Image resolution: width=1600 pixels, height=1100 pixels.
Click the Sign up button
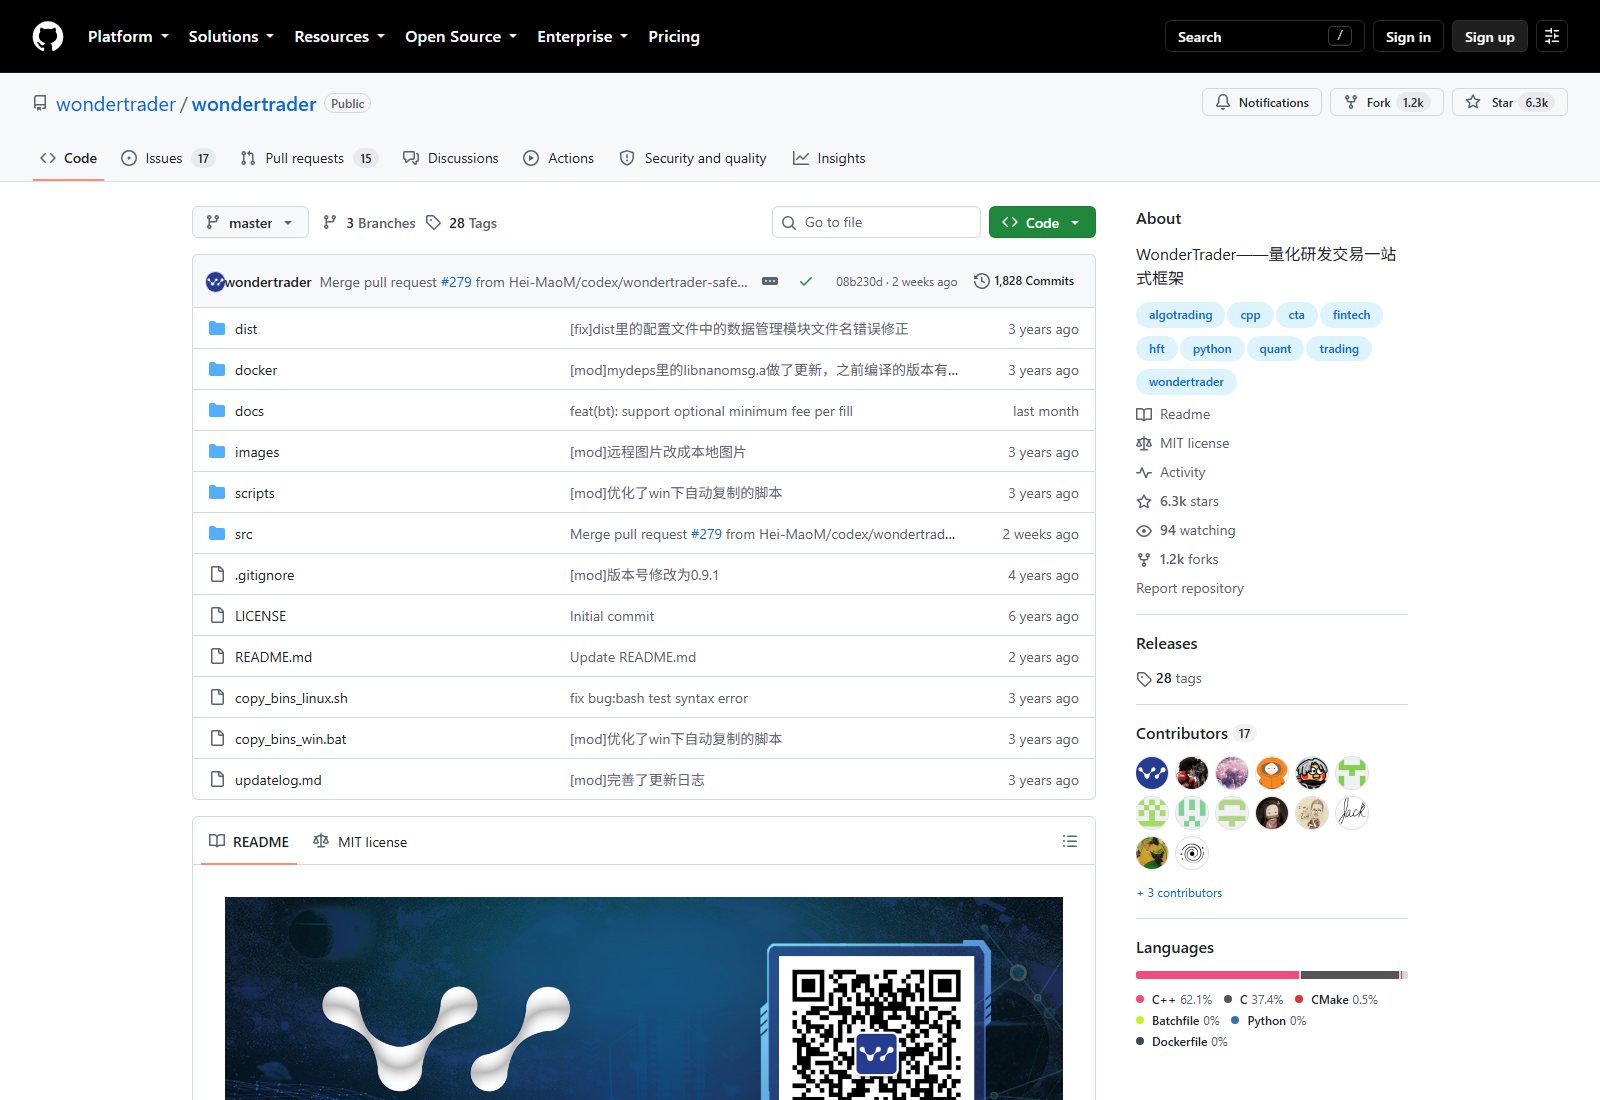click(x=1490, y=36)
